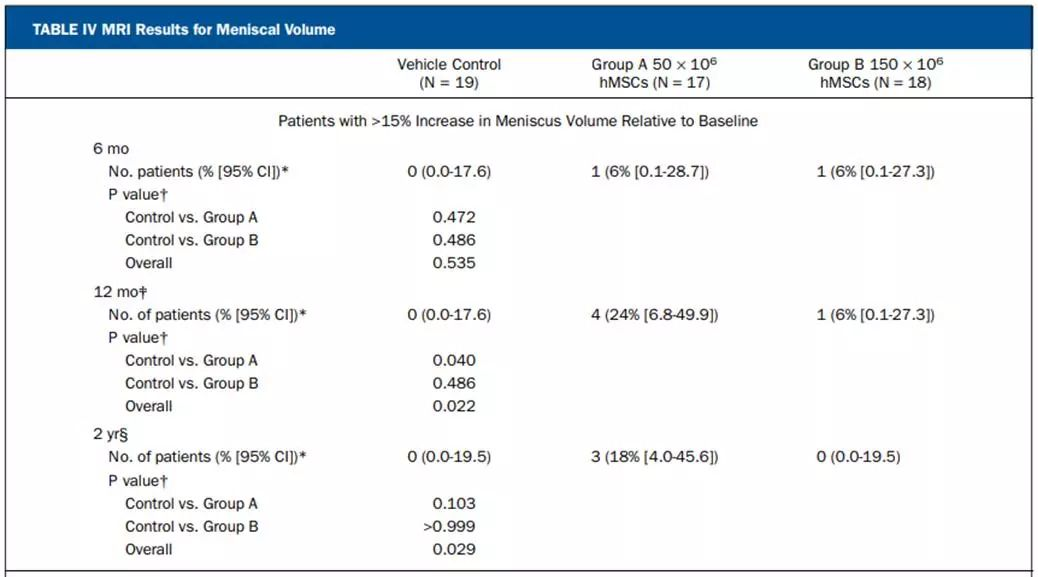Select the '6 mo' row label
Screen dimensions: 1038x577
[x=111, y=148]
